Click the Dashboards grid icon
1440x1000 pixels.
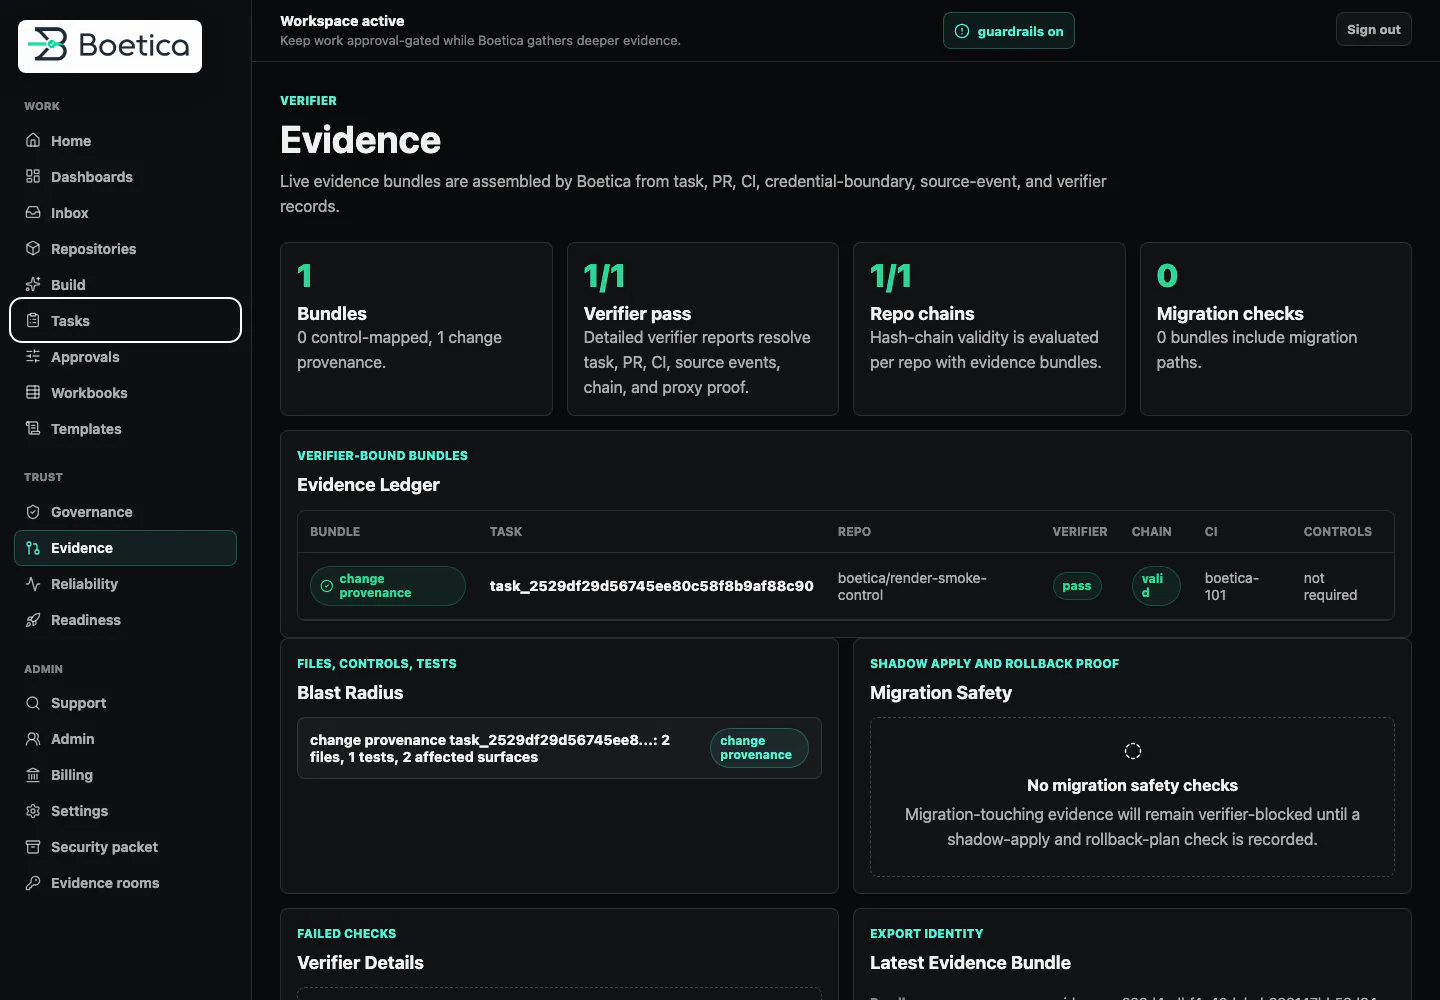point(33,177)
